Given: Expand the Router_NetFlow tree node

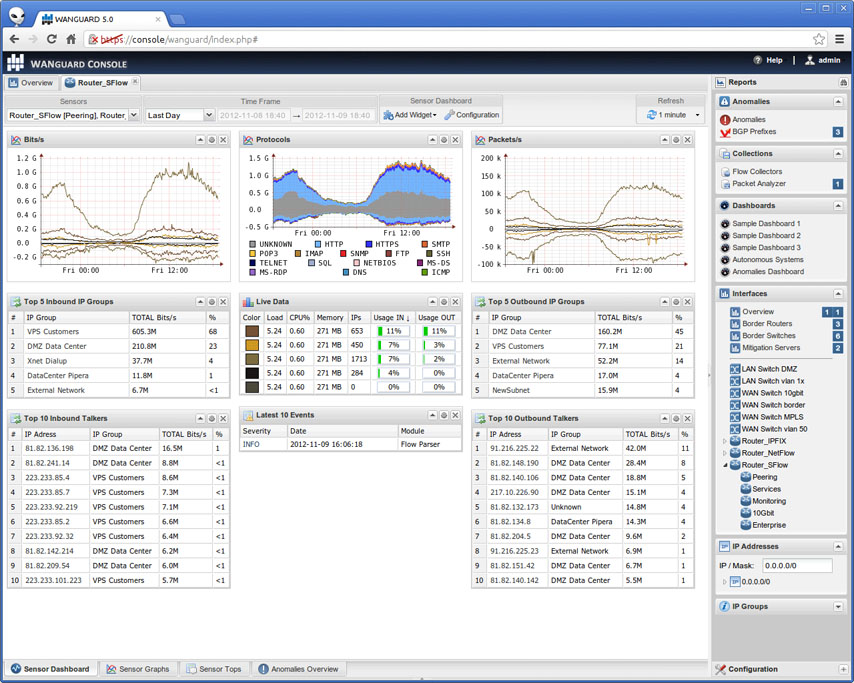Looking at the screenshot, I should (x=725, y=453).
